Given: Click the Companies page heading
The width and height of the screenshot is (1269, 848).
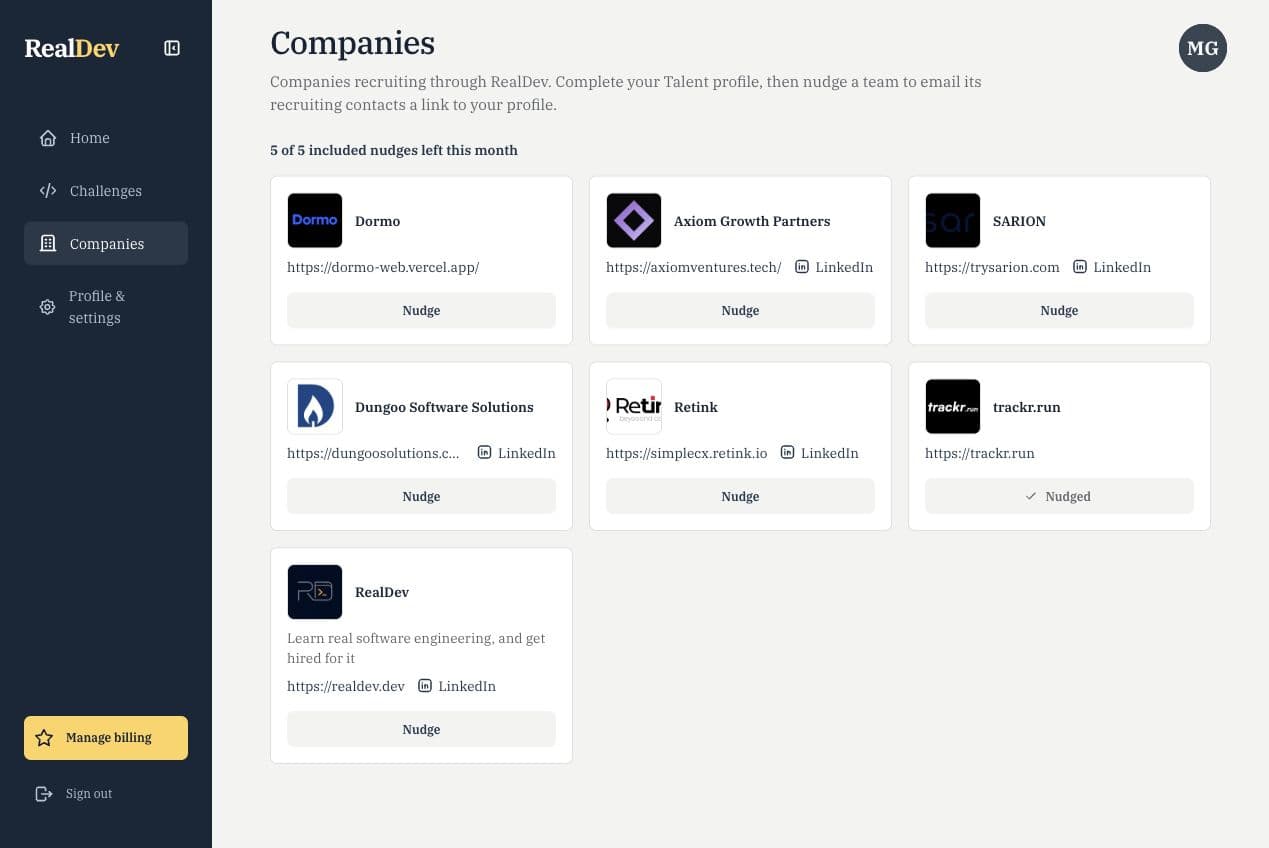Looking at the screenshot, I should tap(353, 43).
